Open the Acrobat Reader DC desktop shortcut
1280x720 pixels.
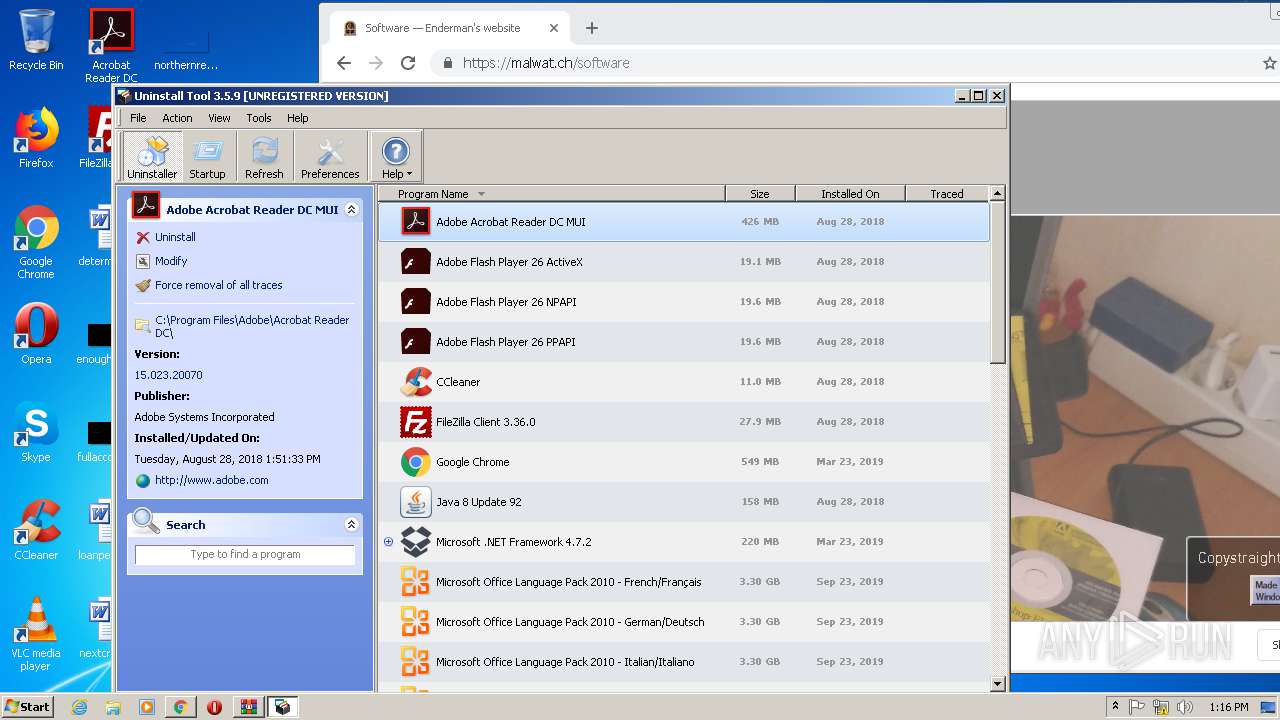tap(111, 46)
